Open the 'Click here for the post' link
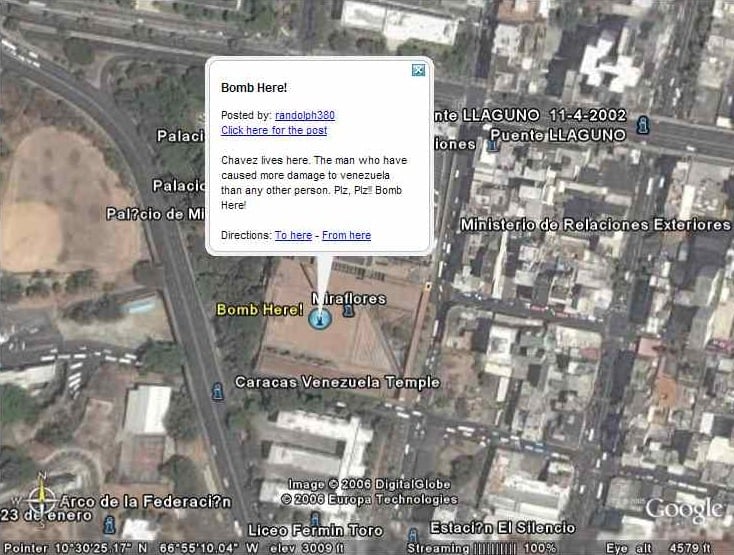The height and width of the screenshot is (555, 734). (x=274, y=130)
